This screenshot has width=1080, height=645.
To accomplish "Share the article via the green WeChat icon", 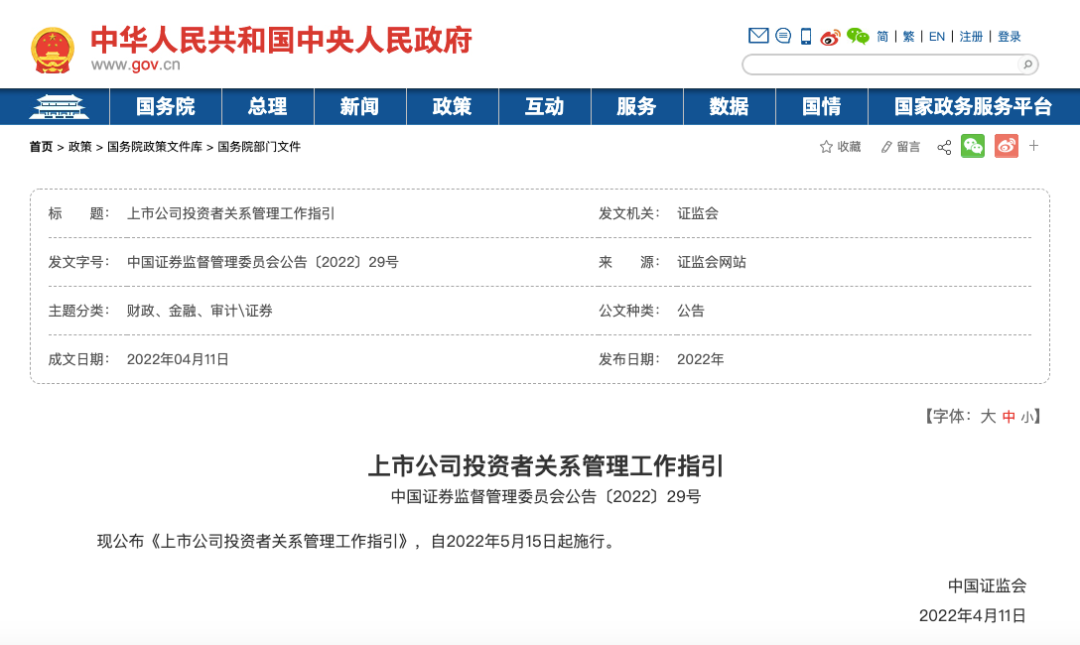I will (974, 146).
